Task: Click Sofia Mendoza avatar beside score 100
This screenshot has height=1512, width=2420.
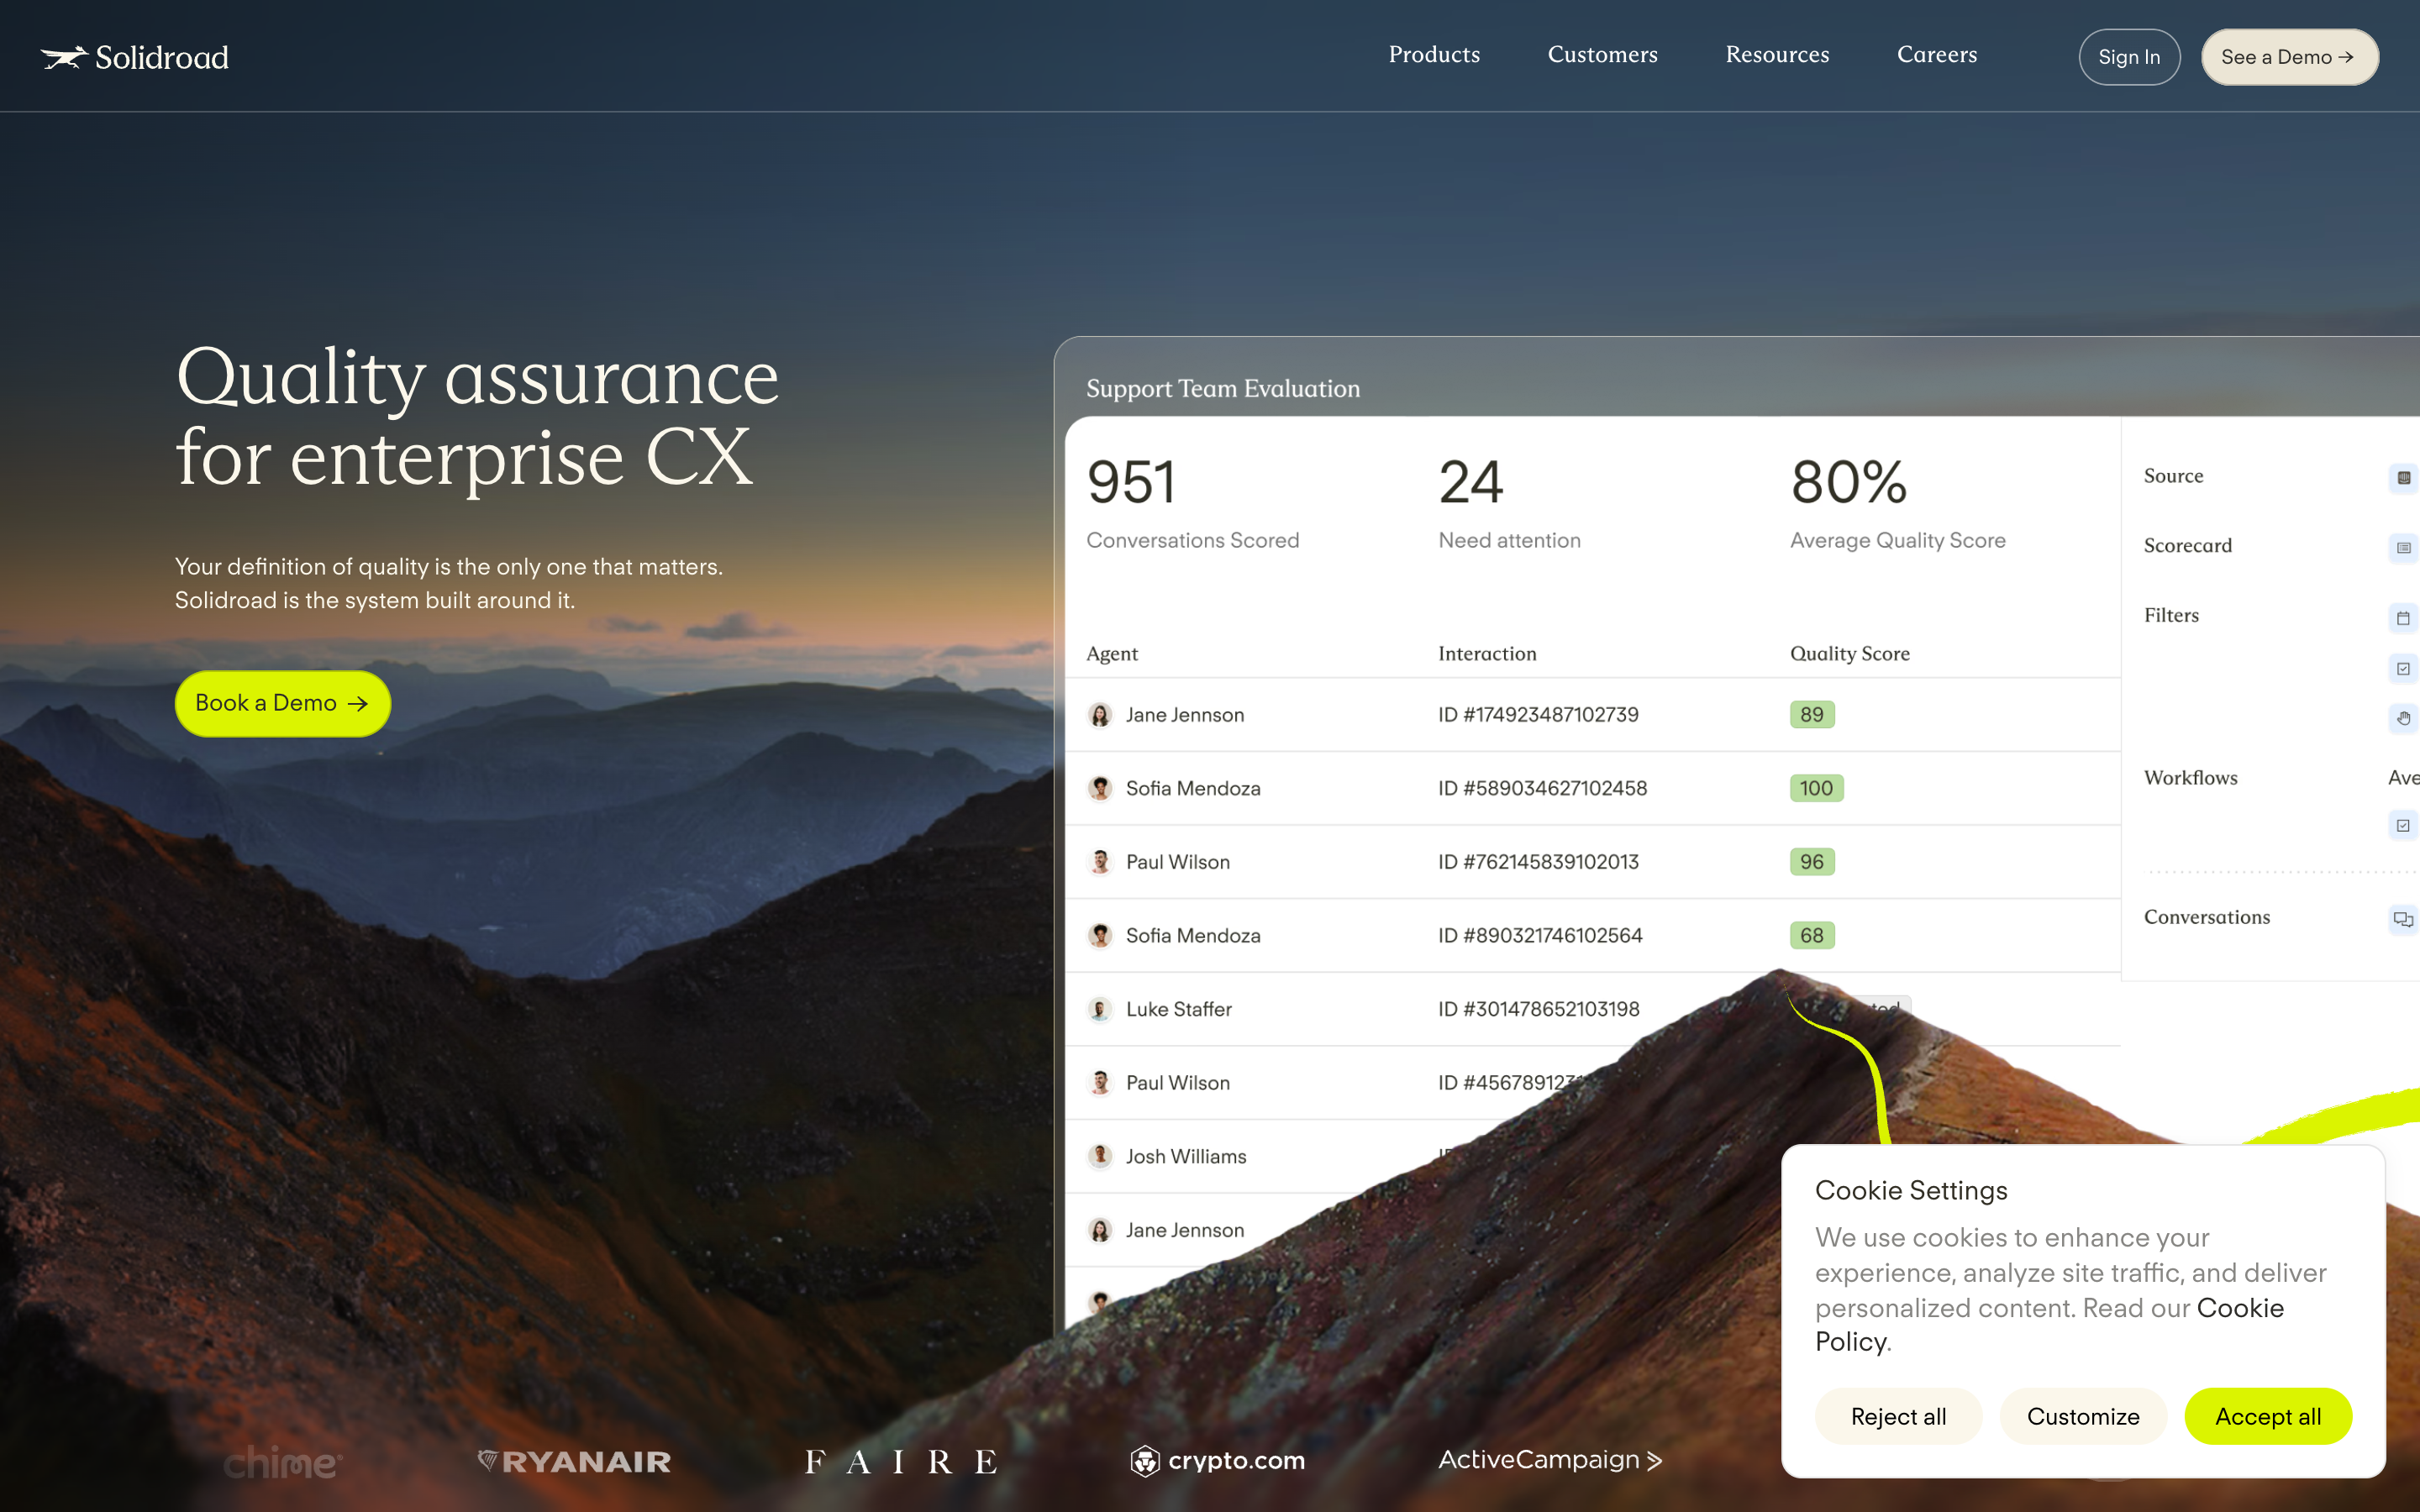Action: click(1100, 788)
